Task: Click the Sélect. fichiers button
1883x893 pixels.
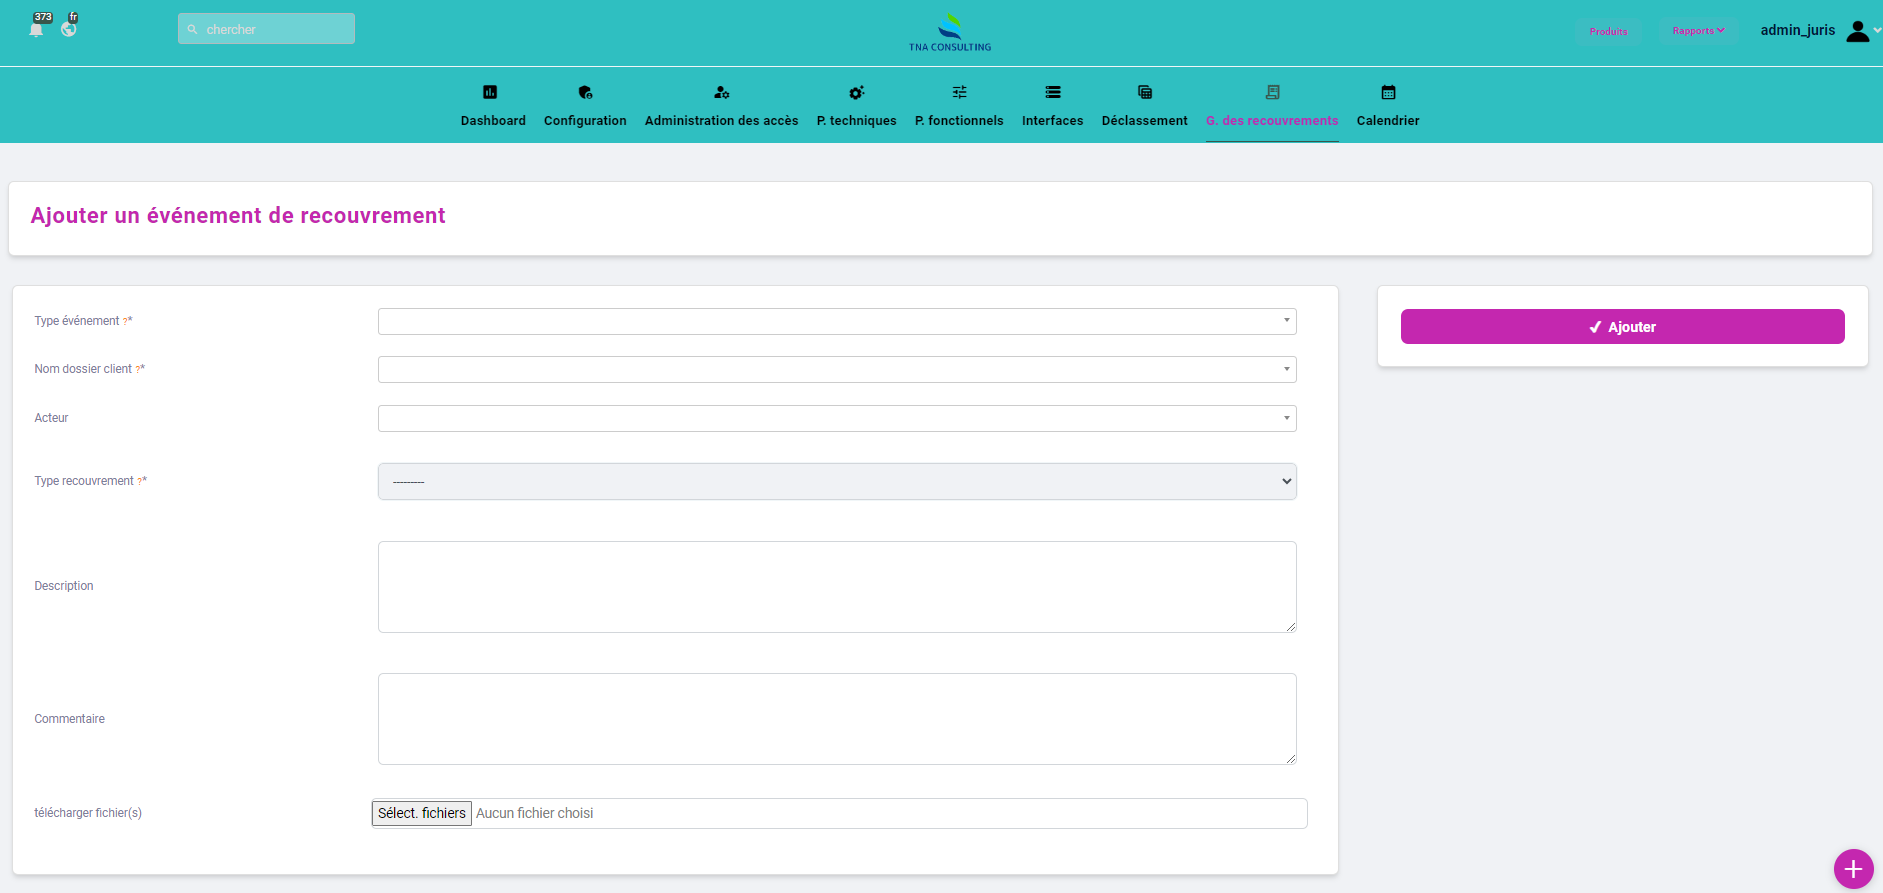Action: 422,813
